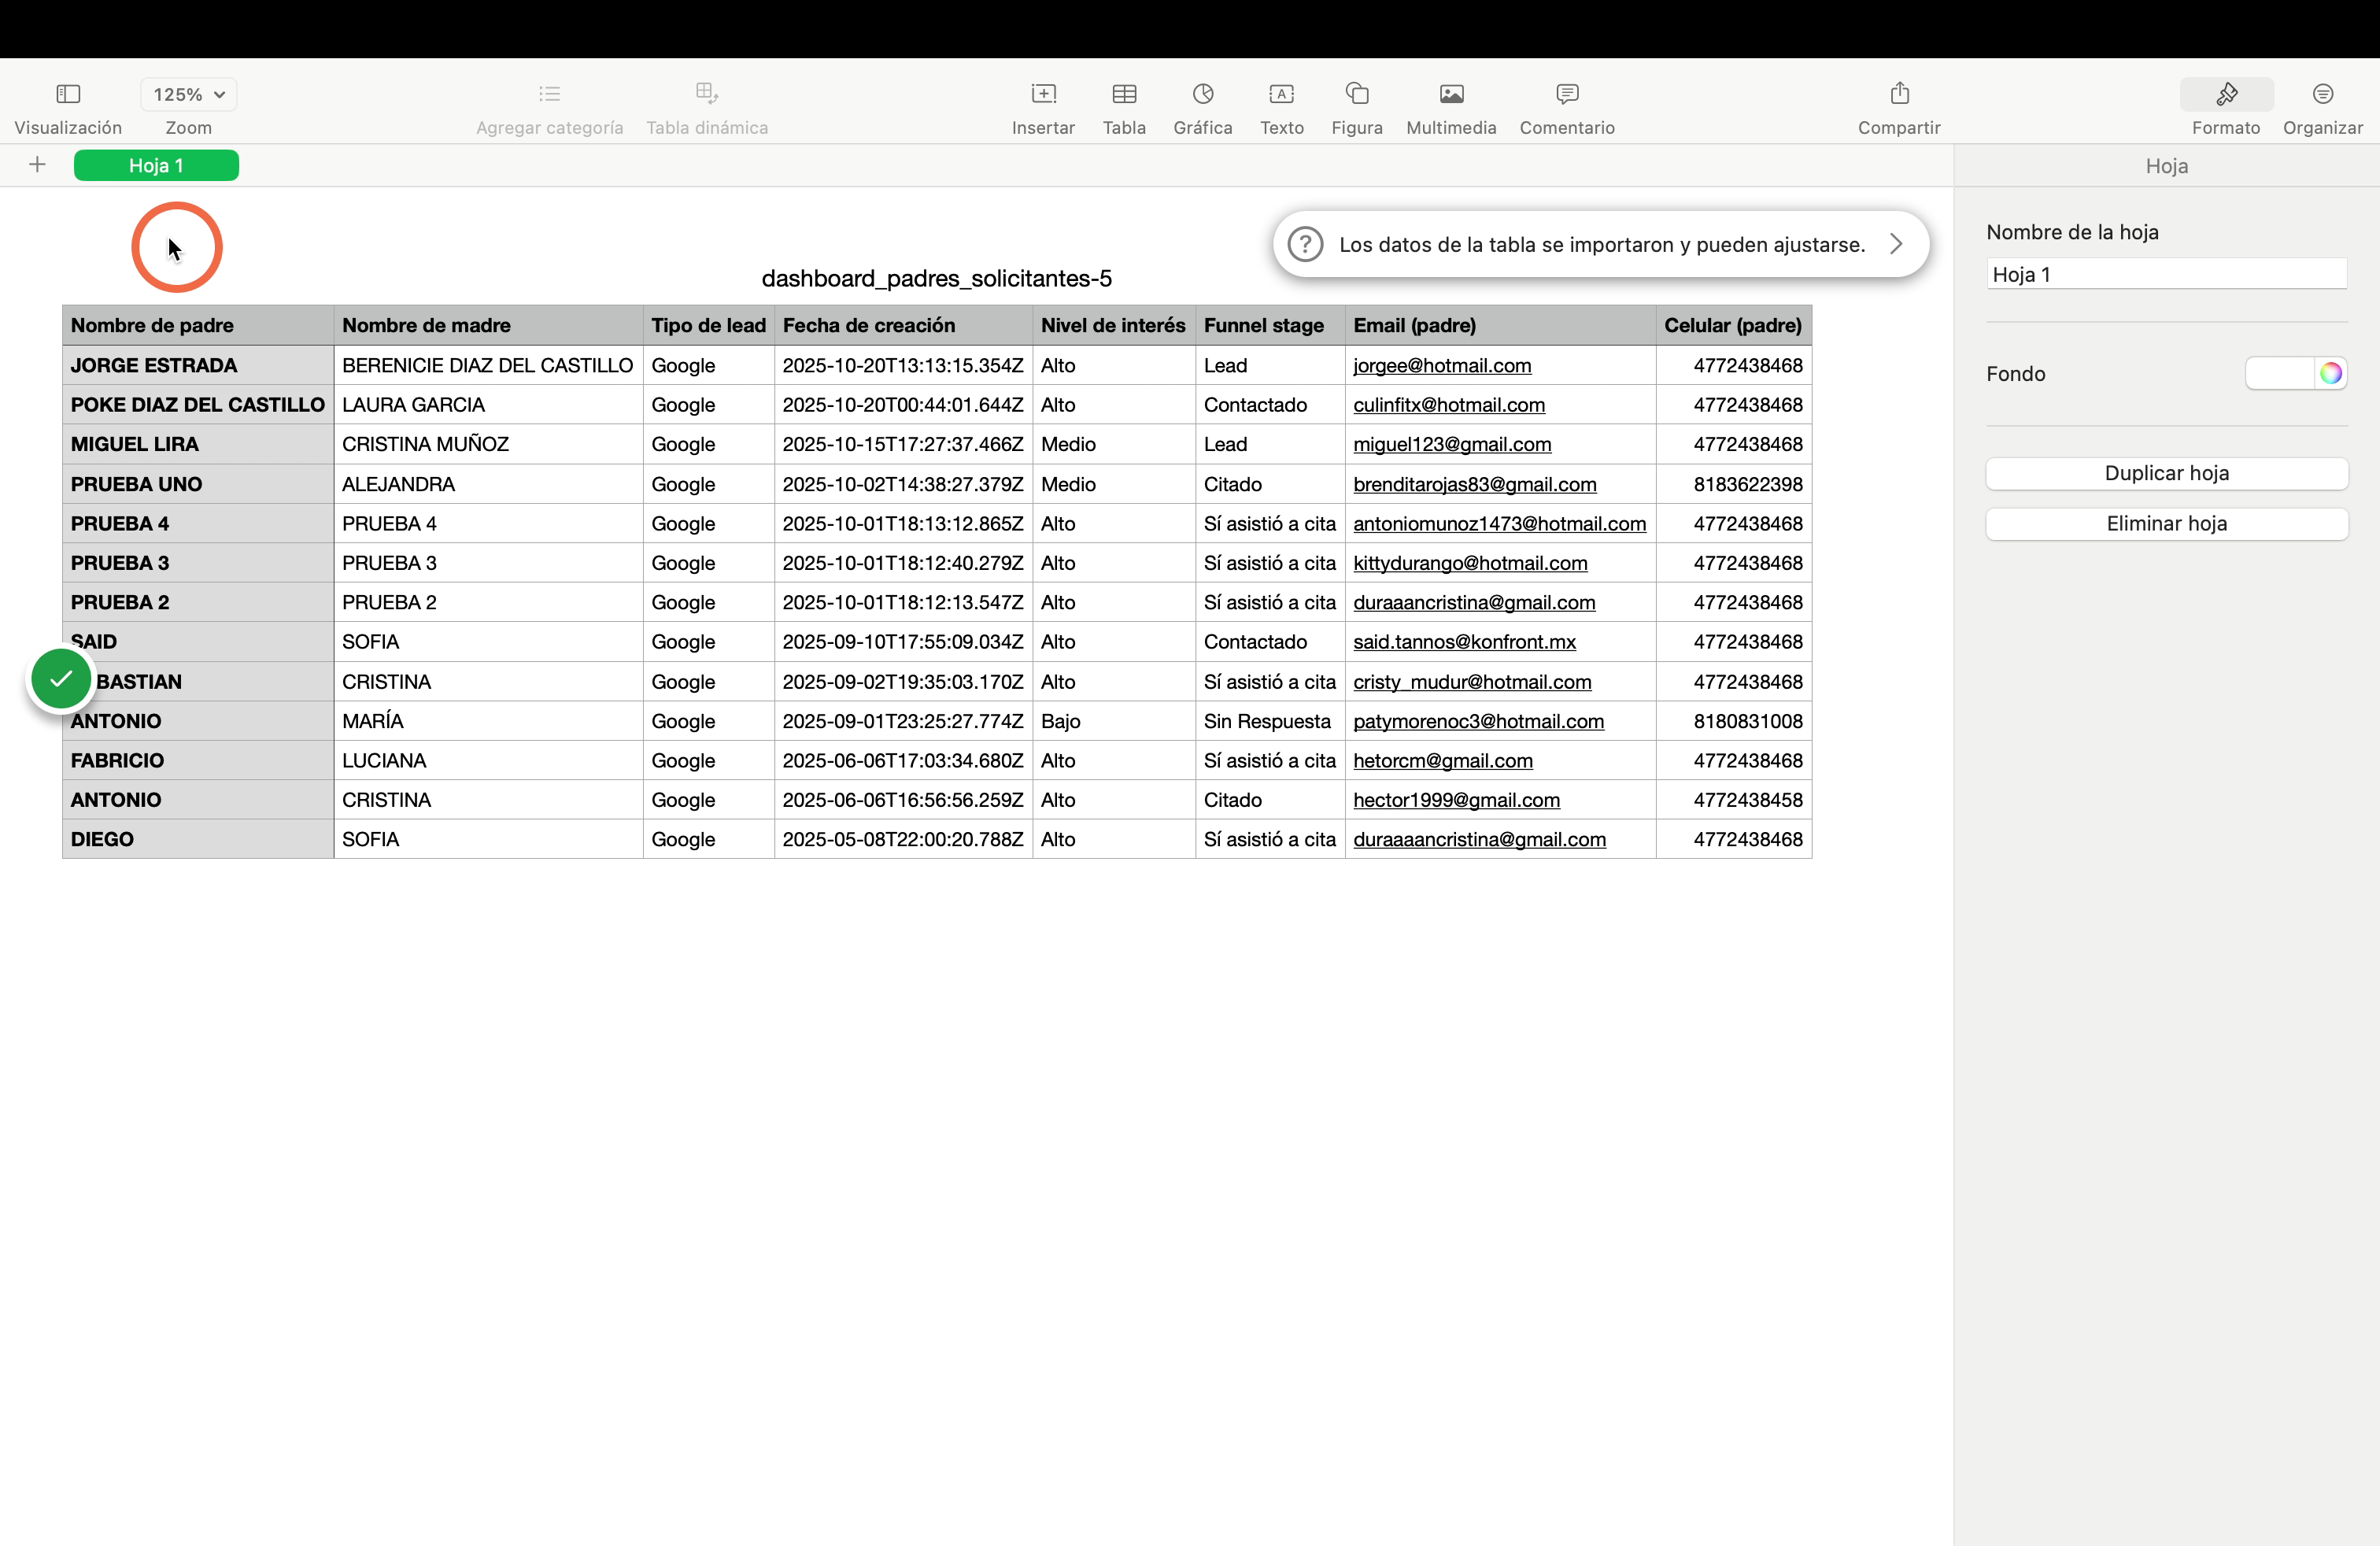The width and height of the screenshot is (2380, 1546).
Task: Open email link said.tannos@konfront.mx
Action: 1464,642
